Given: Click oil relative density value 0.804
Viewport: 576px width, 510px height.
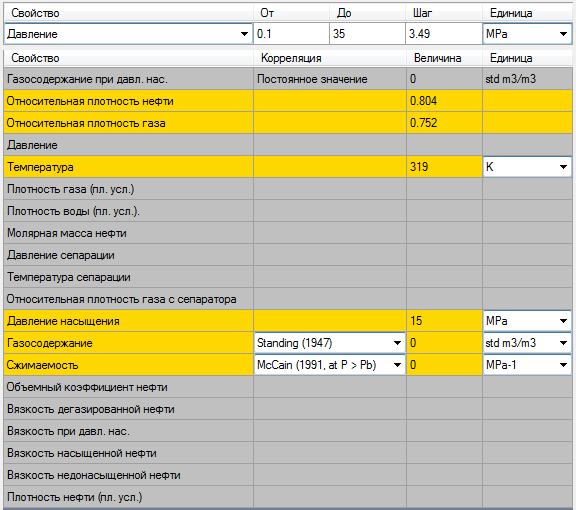Looking at the screenshot, I should [x=444, y=101].
